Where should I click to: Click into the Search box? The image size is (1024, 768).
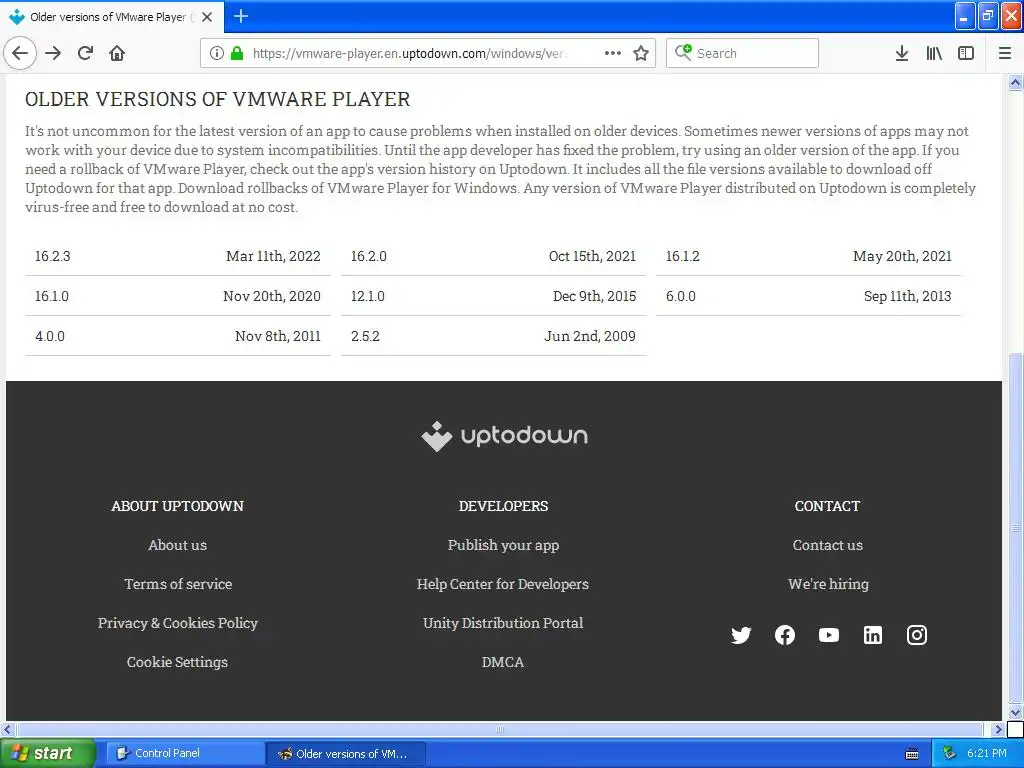(x=743, y=53)
